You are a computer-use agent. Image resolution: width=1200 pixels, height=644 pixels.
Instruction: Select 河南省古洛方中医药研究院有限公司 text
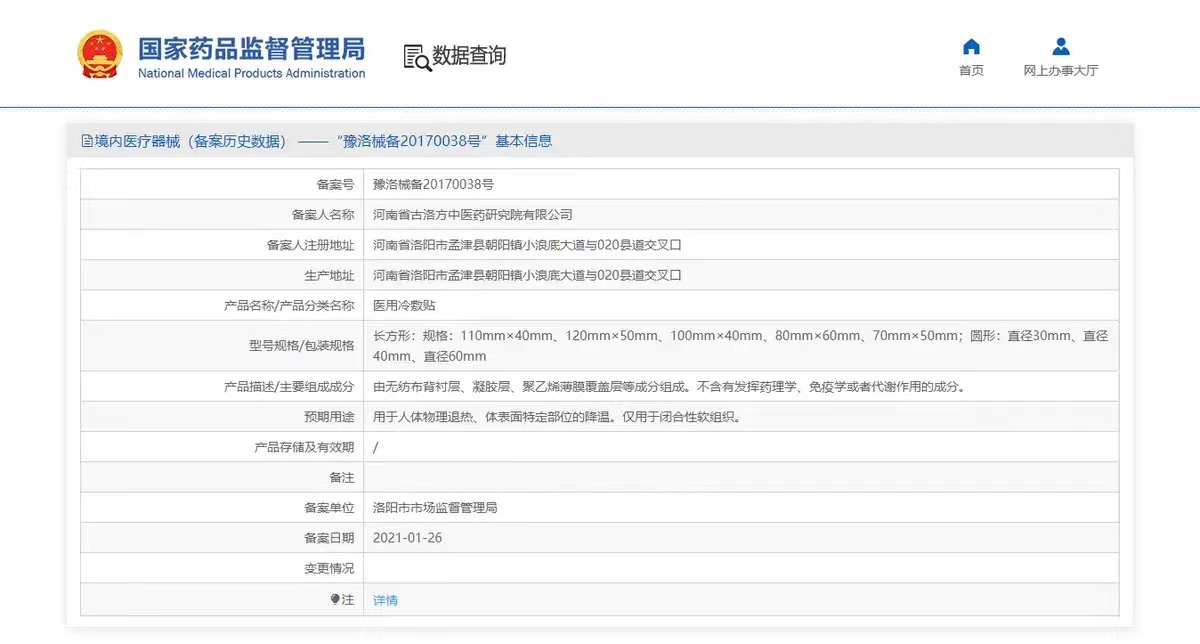tap(472, 214)
